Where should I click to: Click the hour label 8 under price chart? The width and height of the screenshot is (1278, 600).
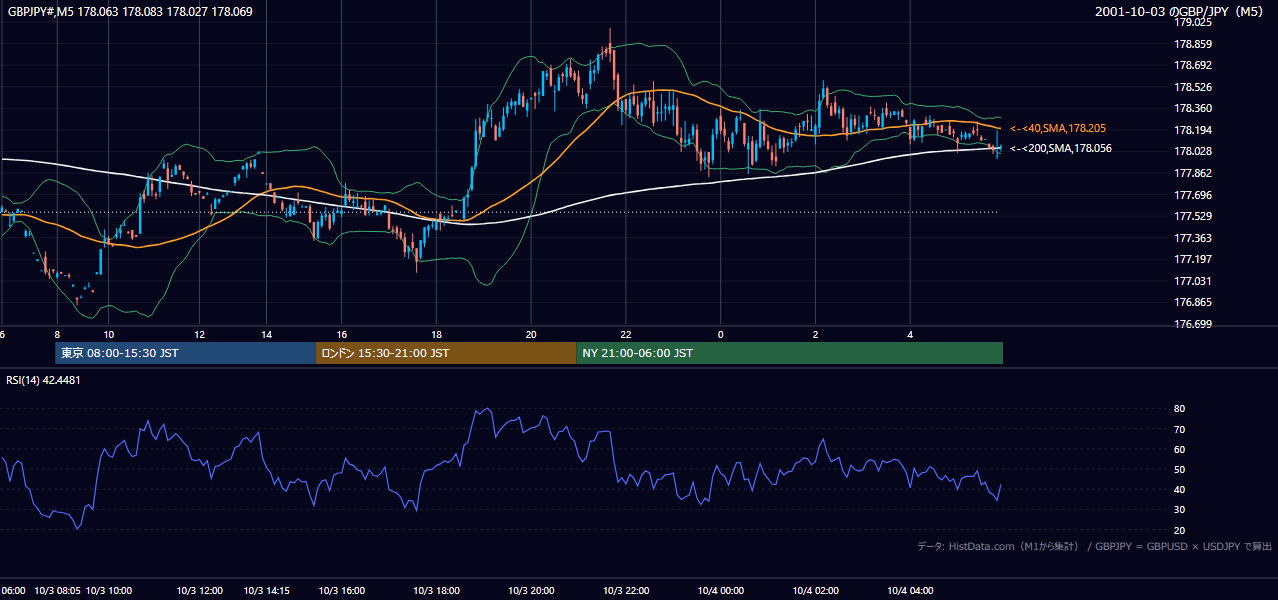pyautogui.click(x=57, y=334)
